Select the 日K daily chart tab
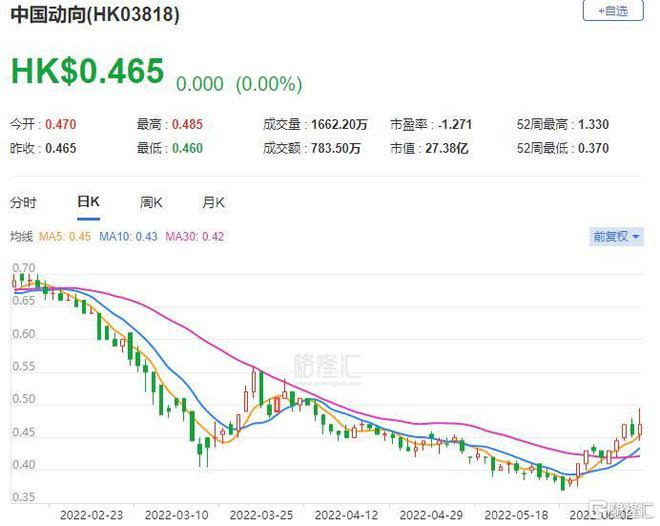This screenshot has height=526, width=660. (x=88, y=202)
